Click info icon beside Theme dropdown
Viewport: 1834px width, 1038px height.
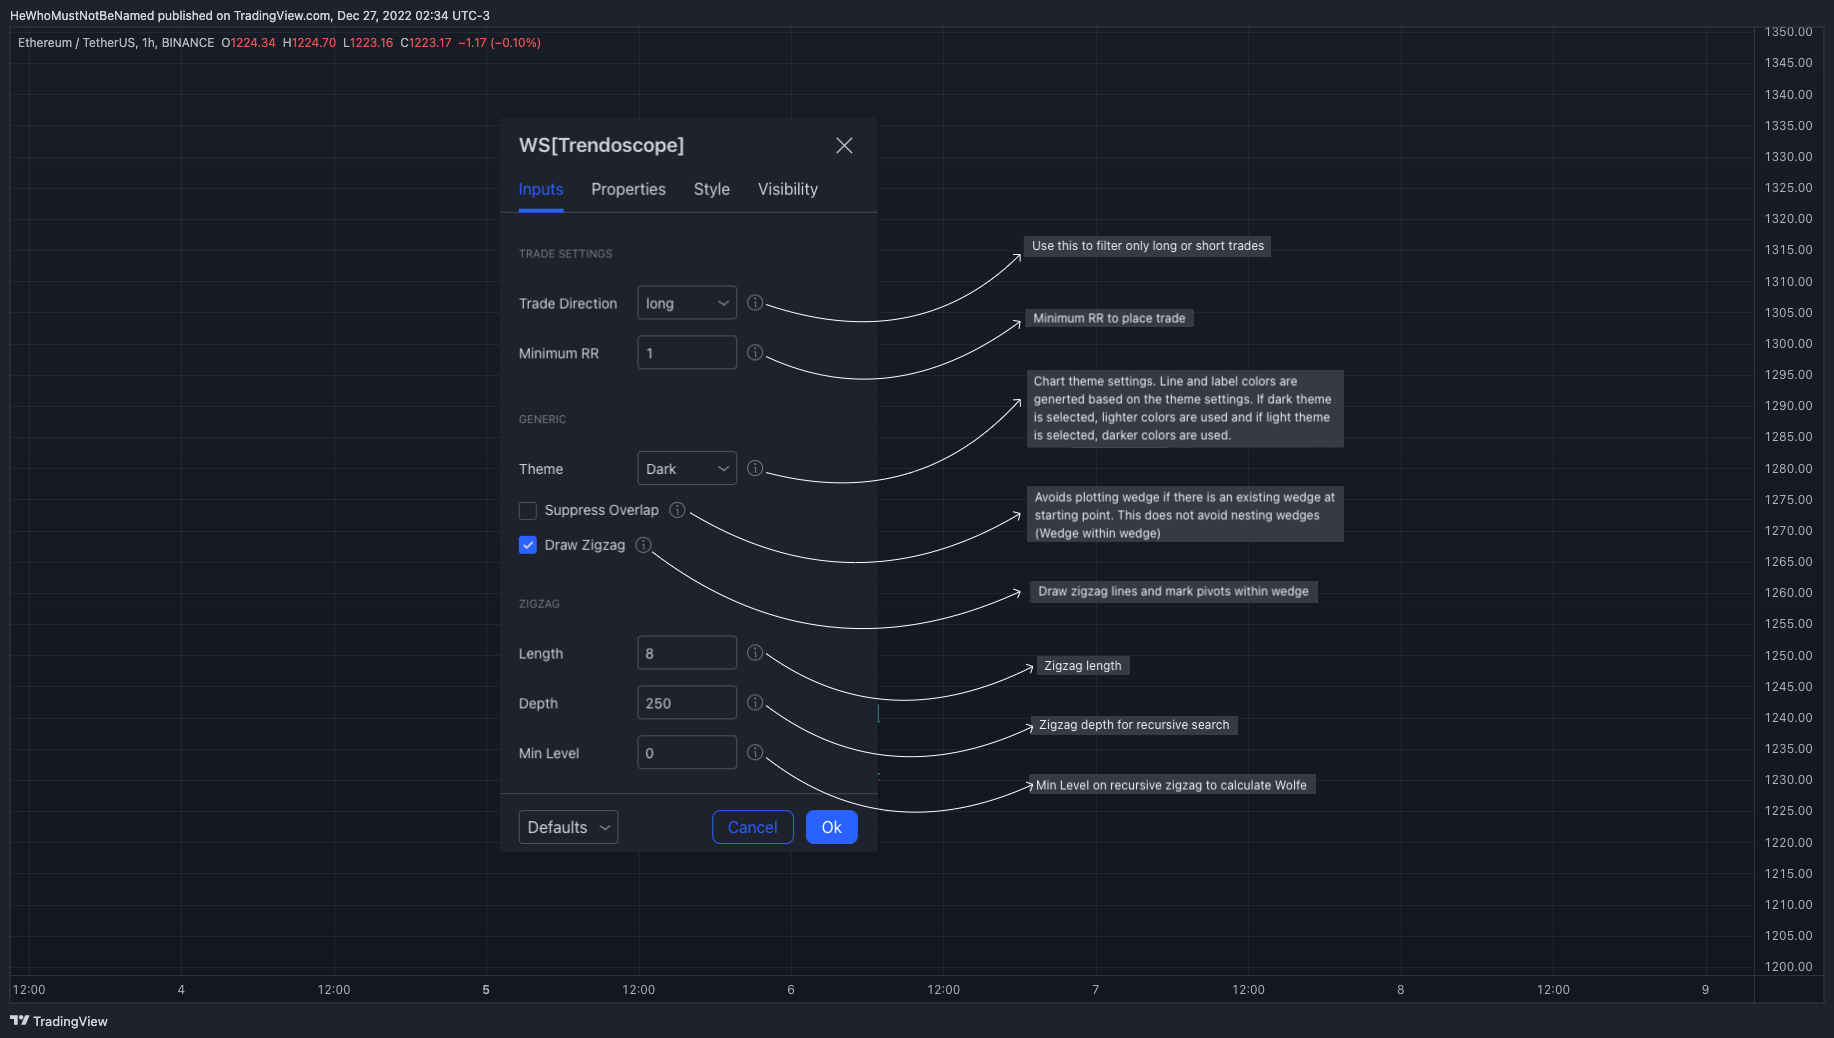(755, 468)
